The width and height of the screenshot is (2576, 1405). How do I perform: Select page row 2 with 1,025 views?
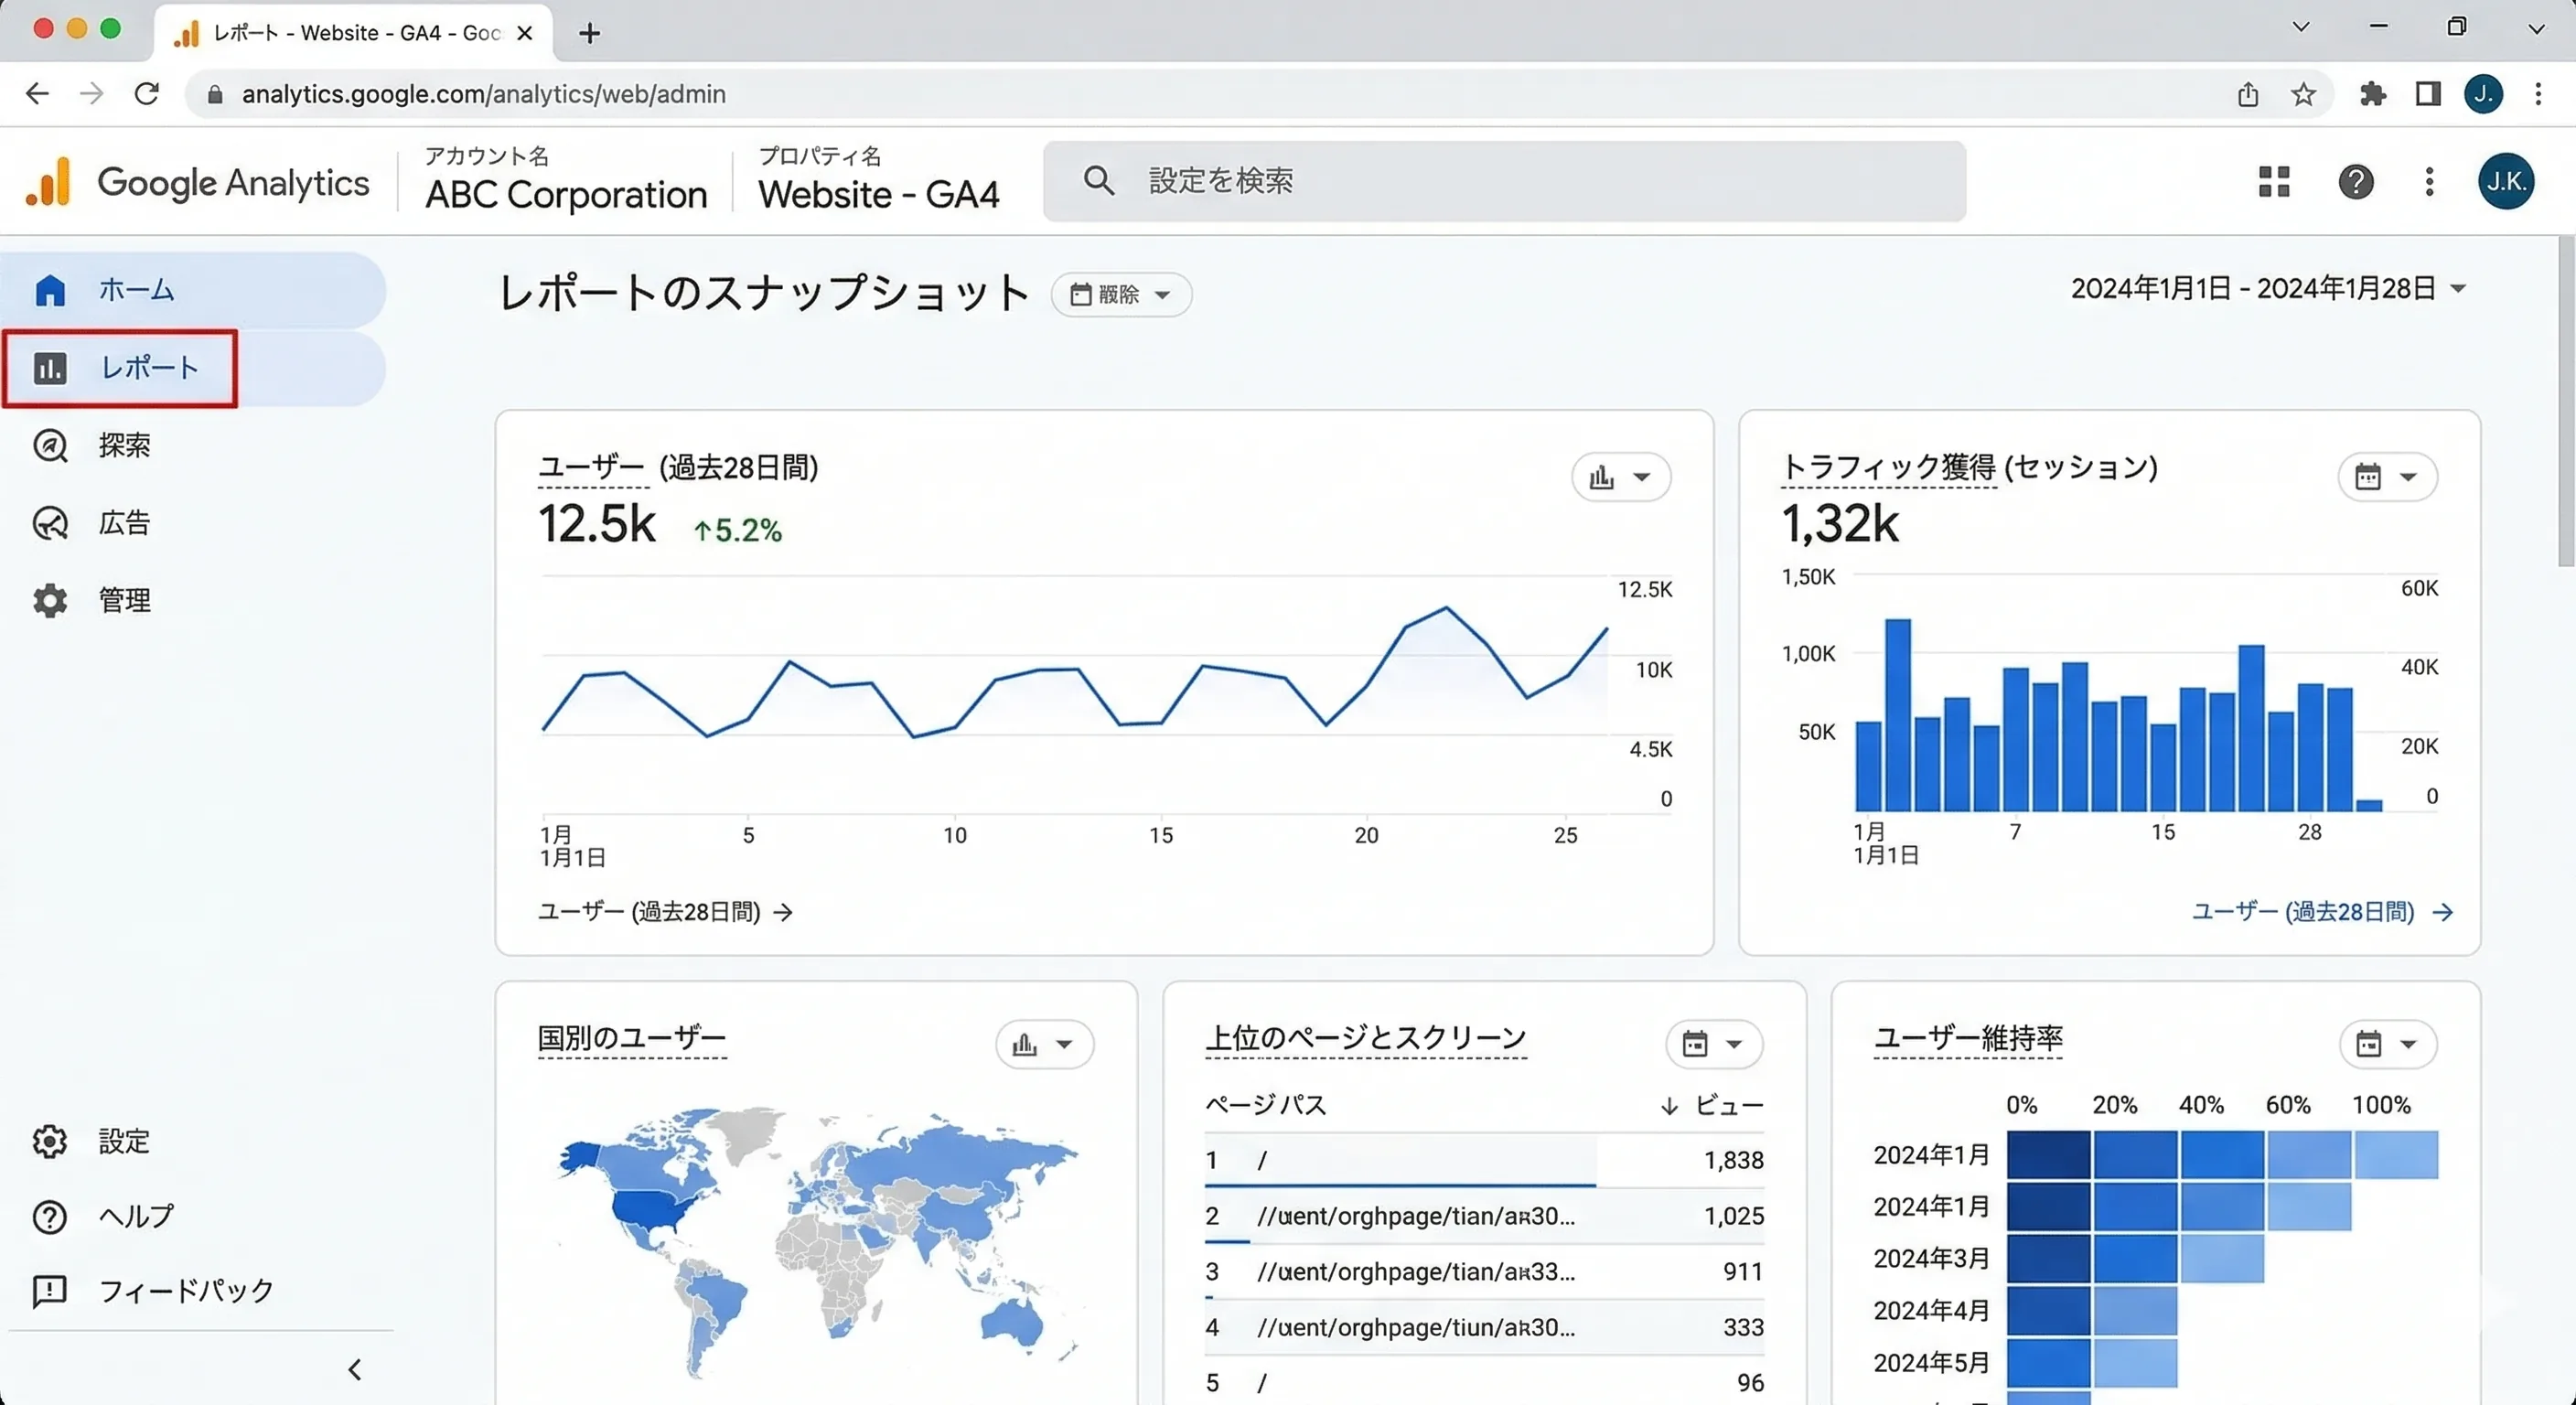(x=1484, y=1217)
